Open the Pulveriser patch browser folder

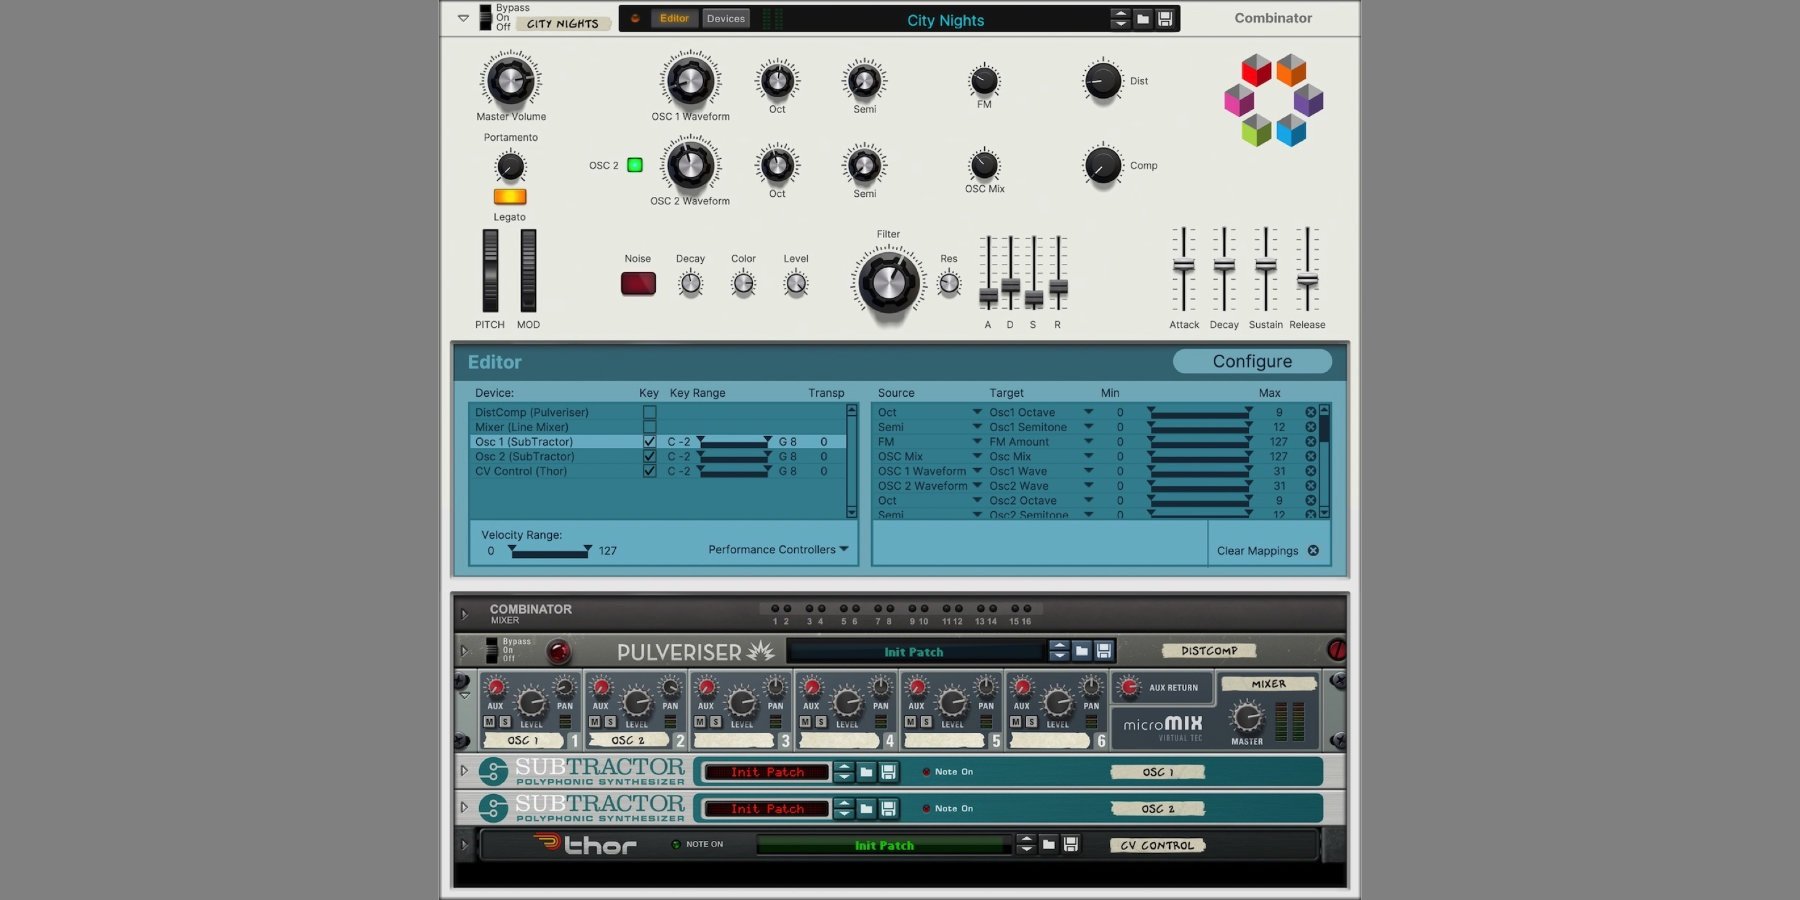tap(1082, 651)
